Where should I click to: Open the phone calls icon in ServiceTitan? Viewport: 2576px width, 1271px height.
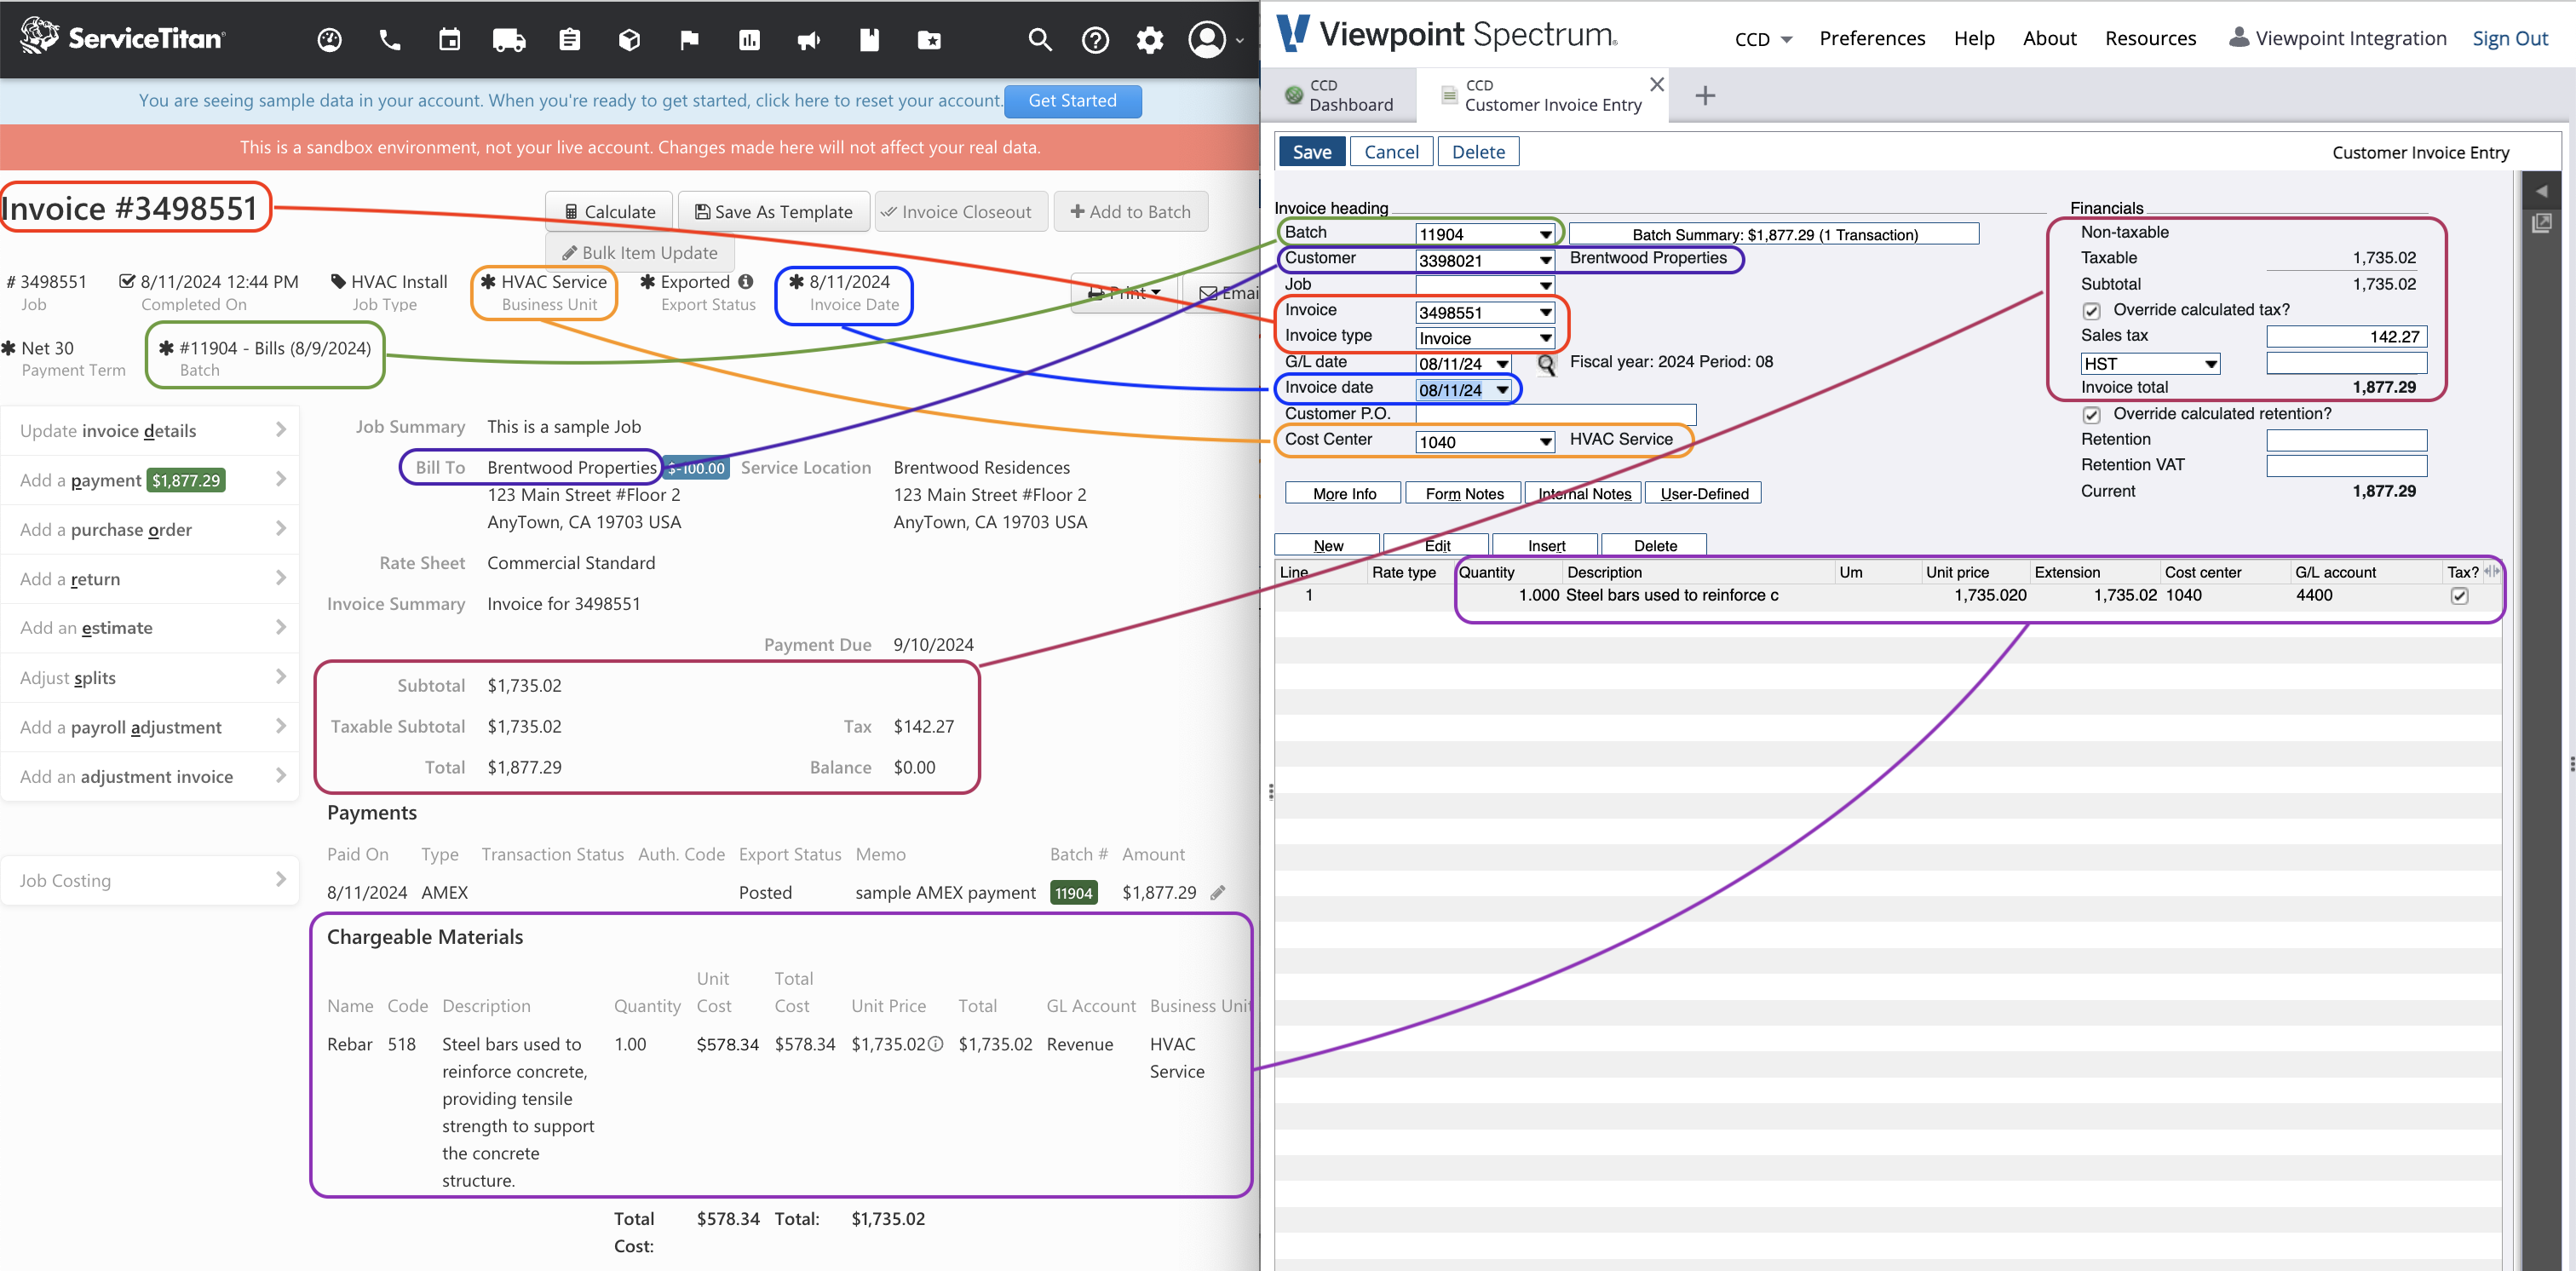(390, 40)
